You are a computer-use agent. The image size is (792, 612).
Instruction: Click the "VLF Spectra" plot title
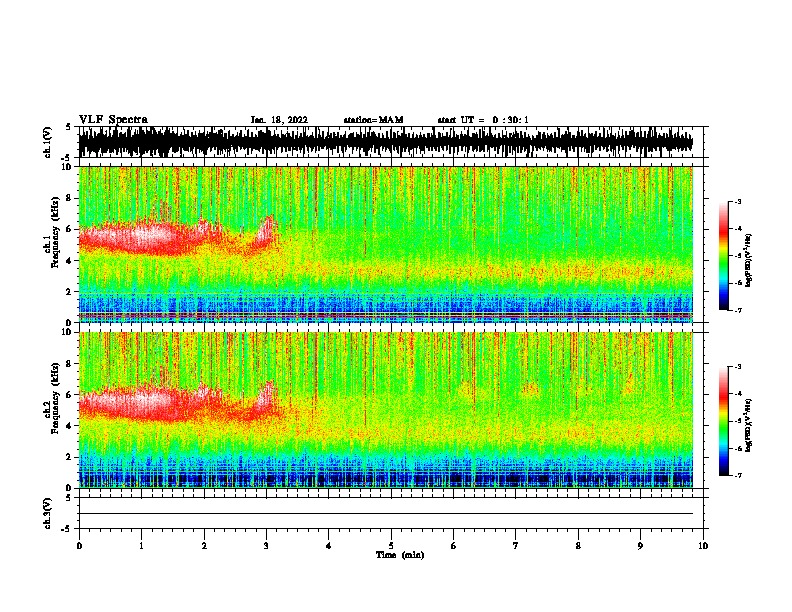(113, 120)
